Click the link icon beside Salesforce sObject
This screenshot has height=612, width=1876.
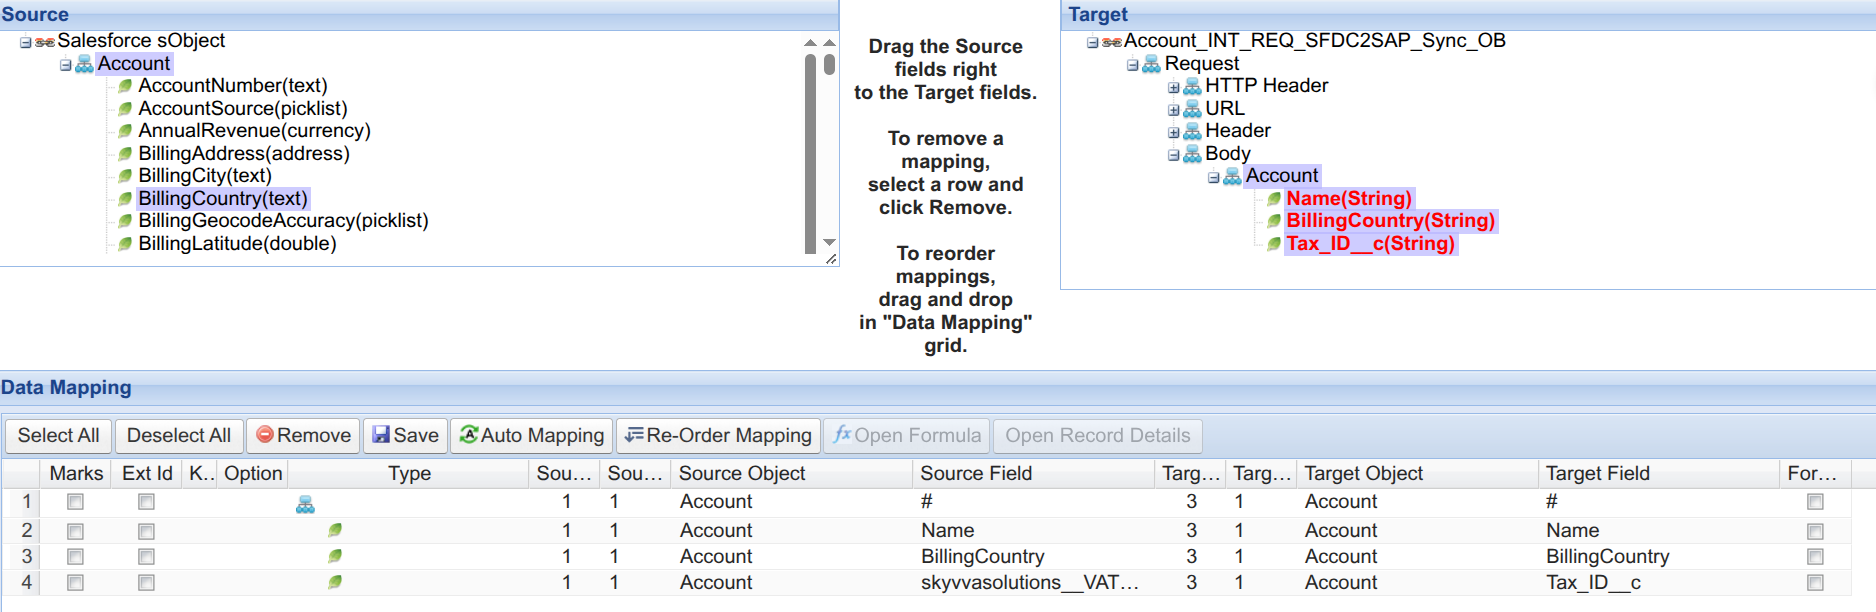45,42
